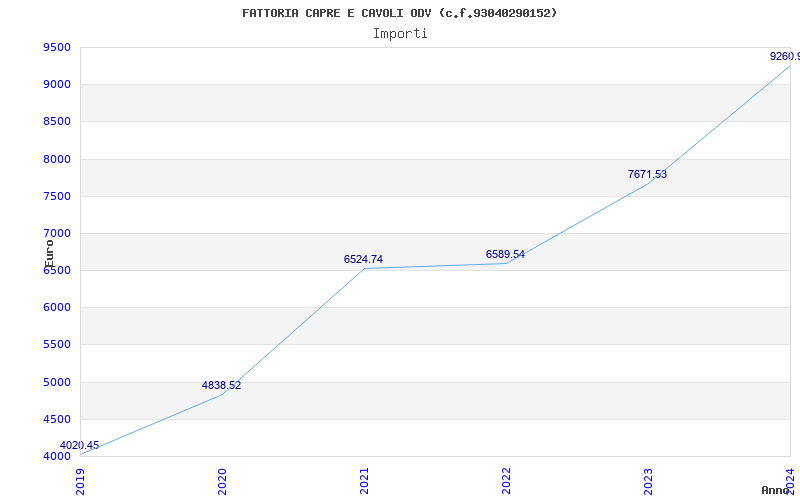
Task: Click the y-axis value 7500
Action: (x=57, y=196)
